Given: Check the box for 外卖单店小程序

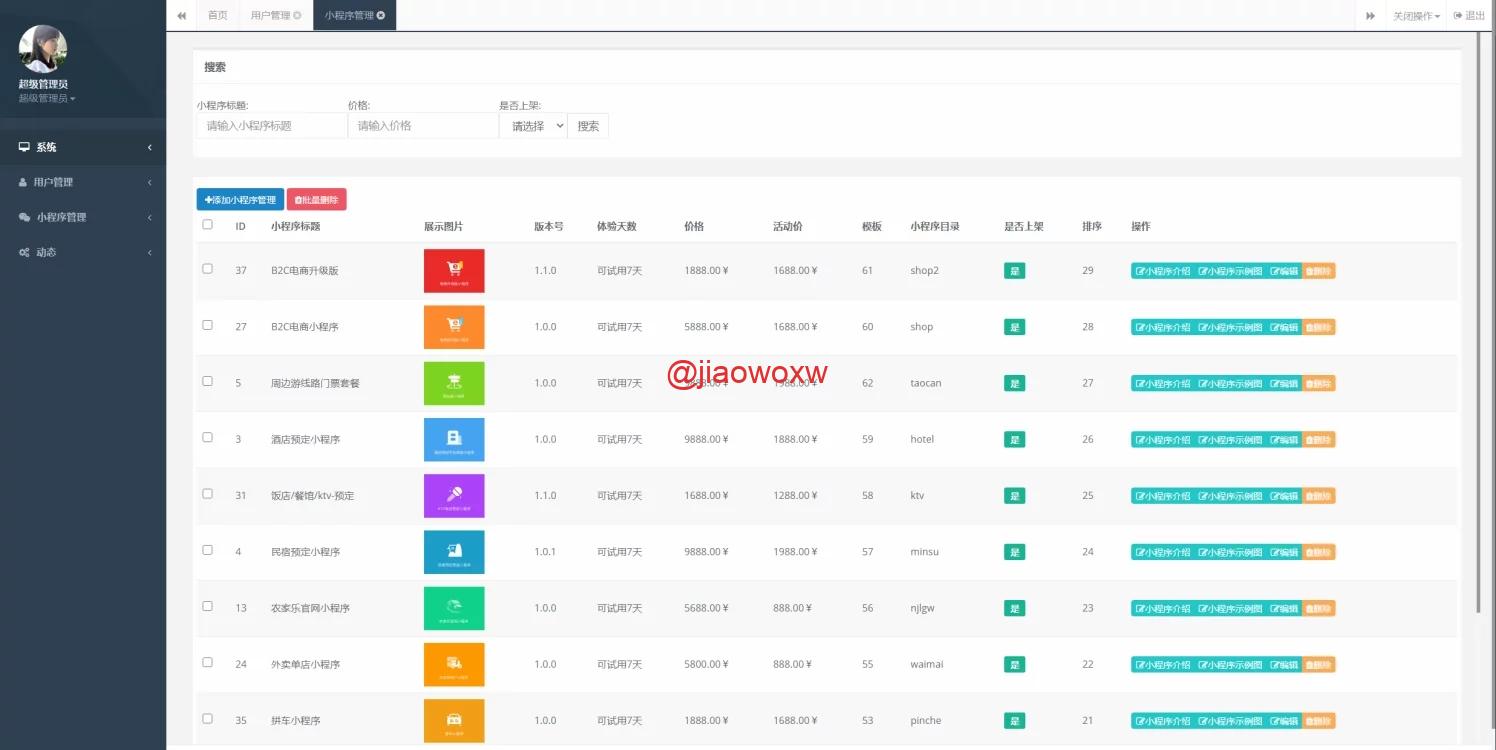Looking at the screenshot, I should tap(208, 662).
